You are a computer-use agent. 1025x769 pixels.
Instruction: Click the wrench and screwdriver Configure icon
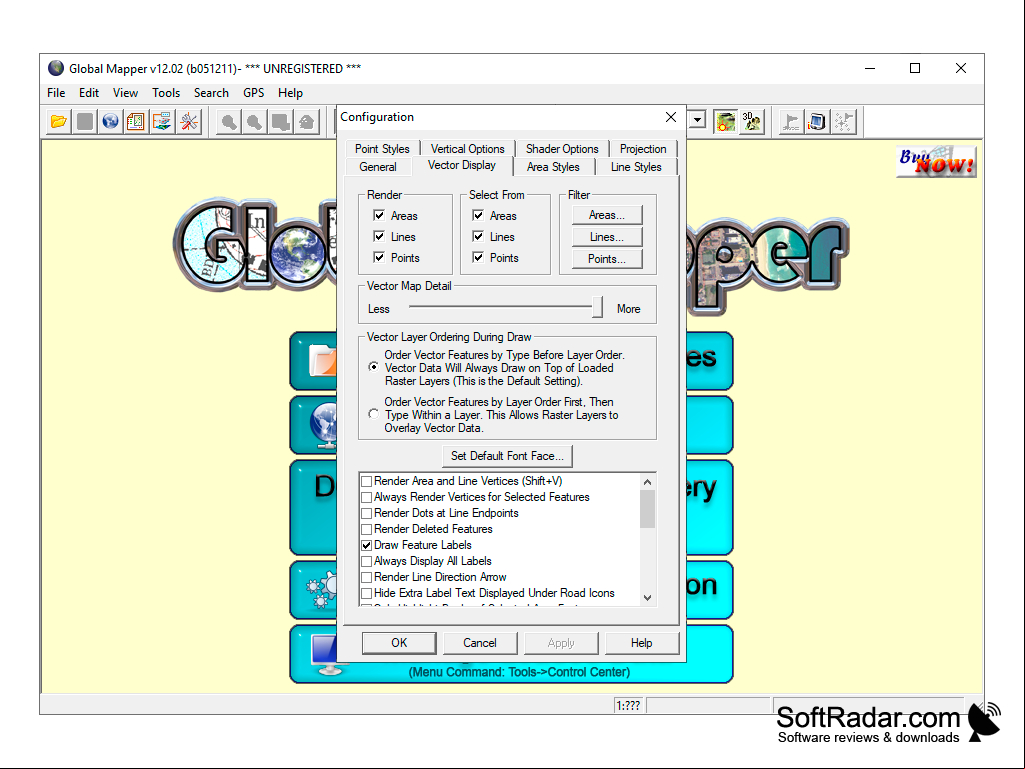[x=189, y=122]
